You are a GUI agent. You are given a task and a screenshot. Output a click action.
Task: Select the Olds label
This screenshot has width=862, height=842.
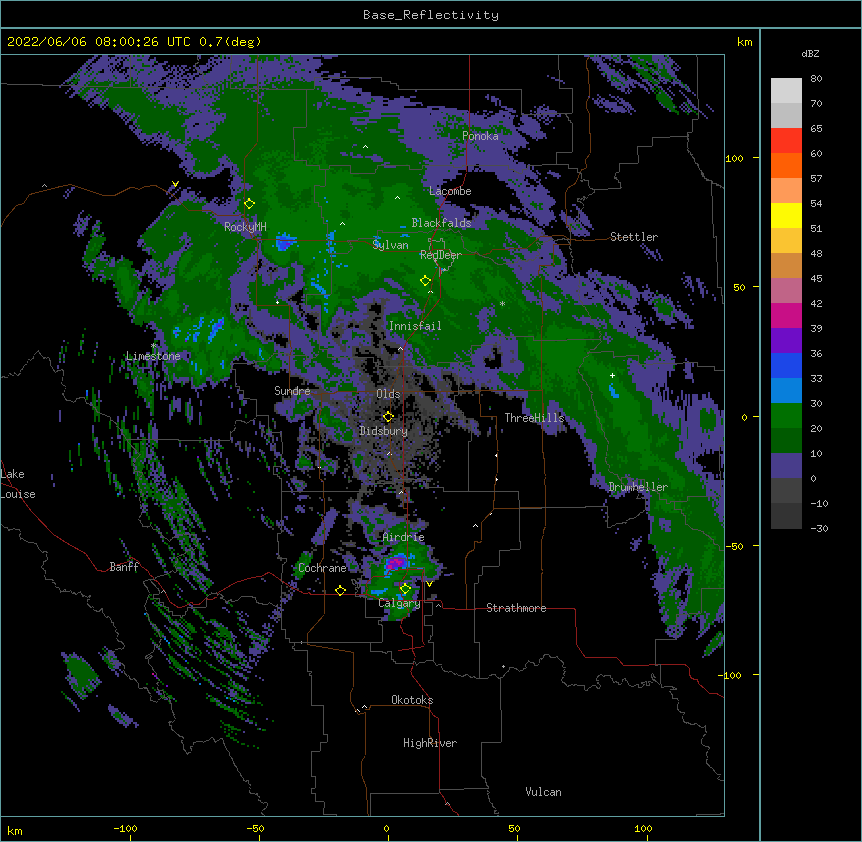coord(388,394)
